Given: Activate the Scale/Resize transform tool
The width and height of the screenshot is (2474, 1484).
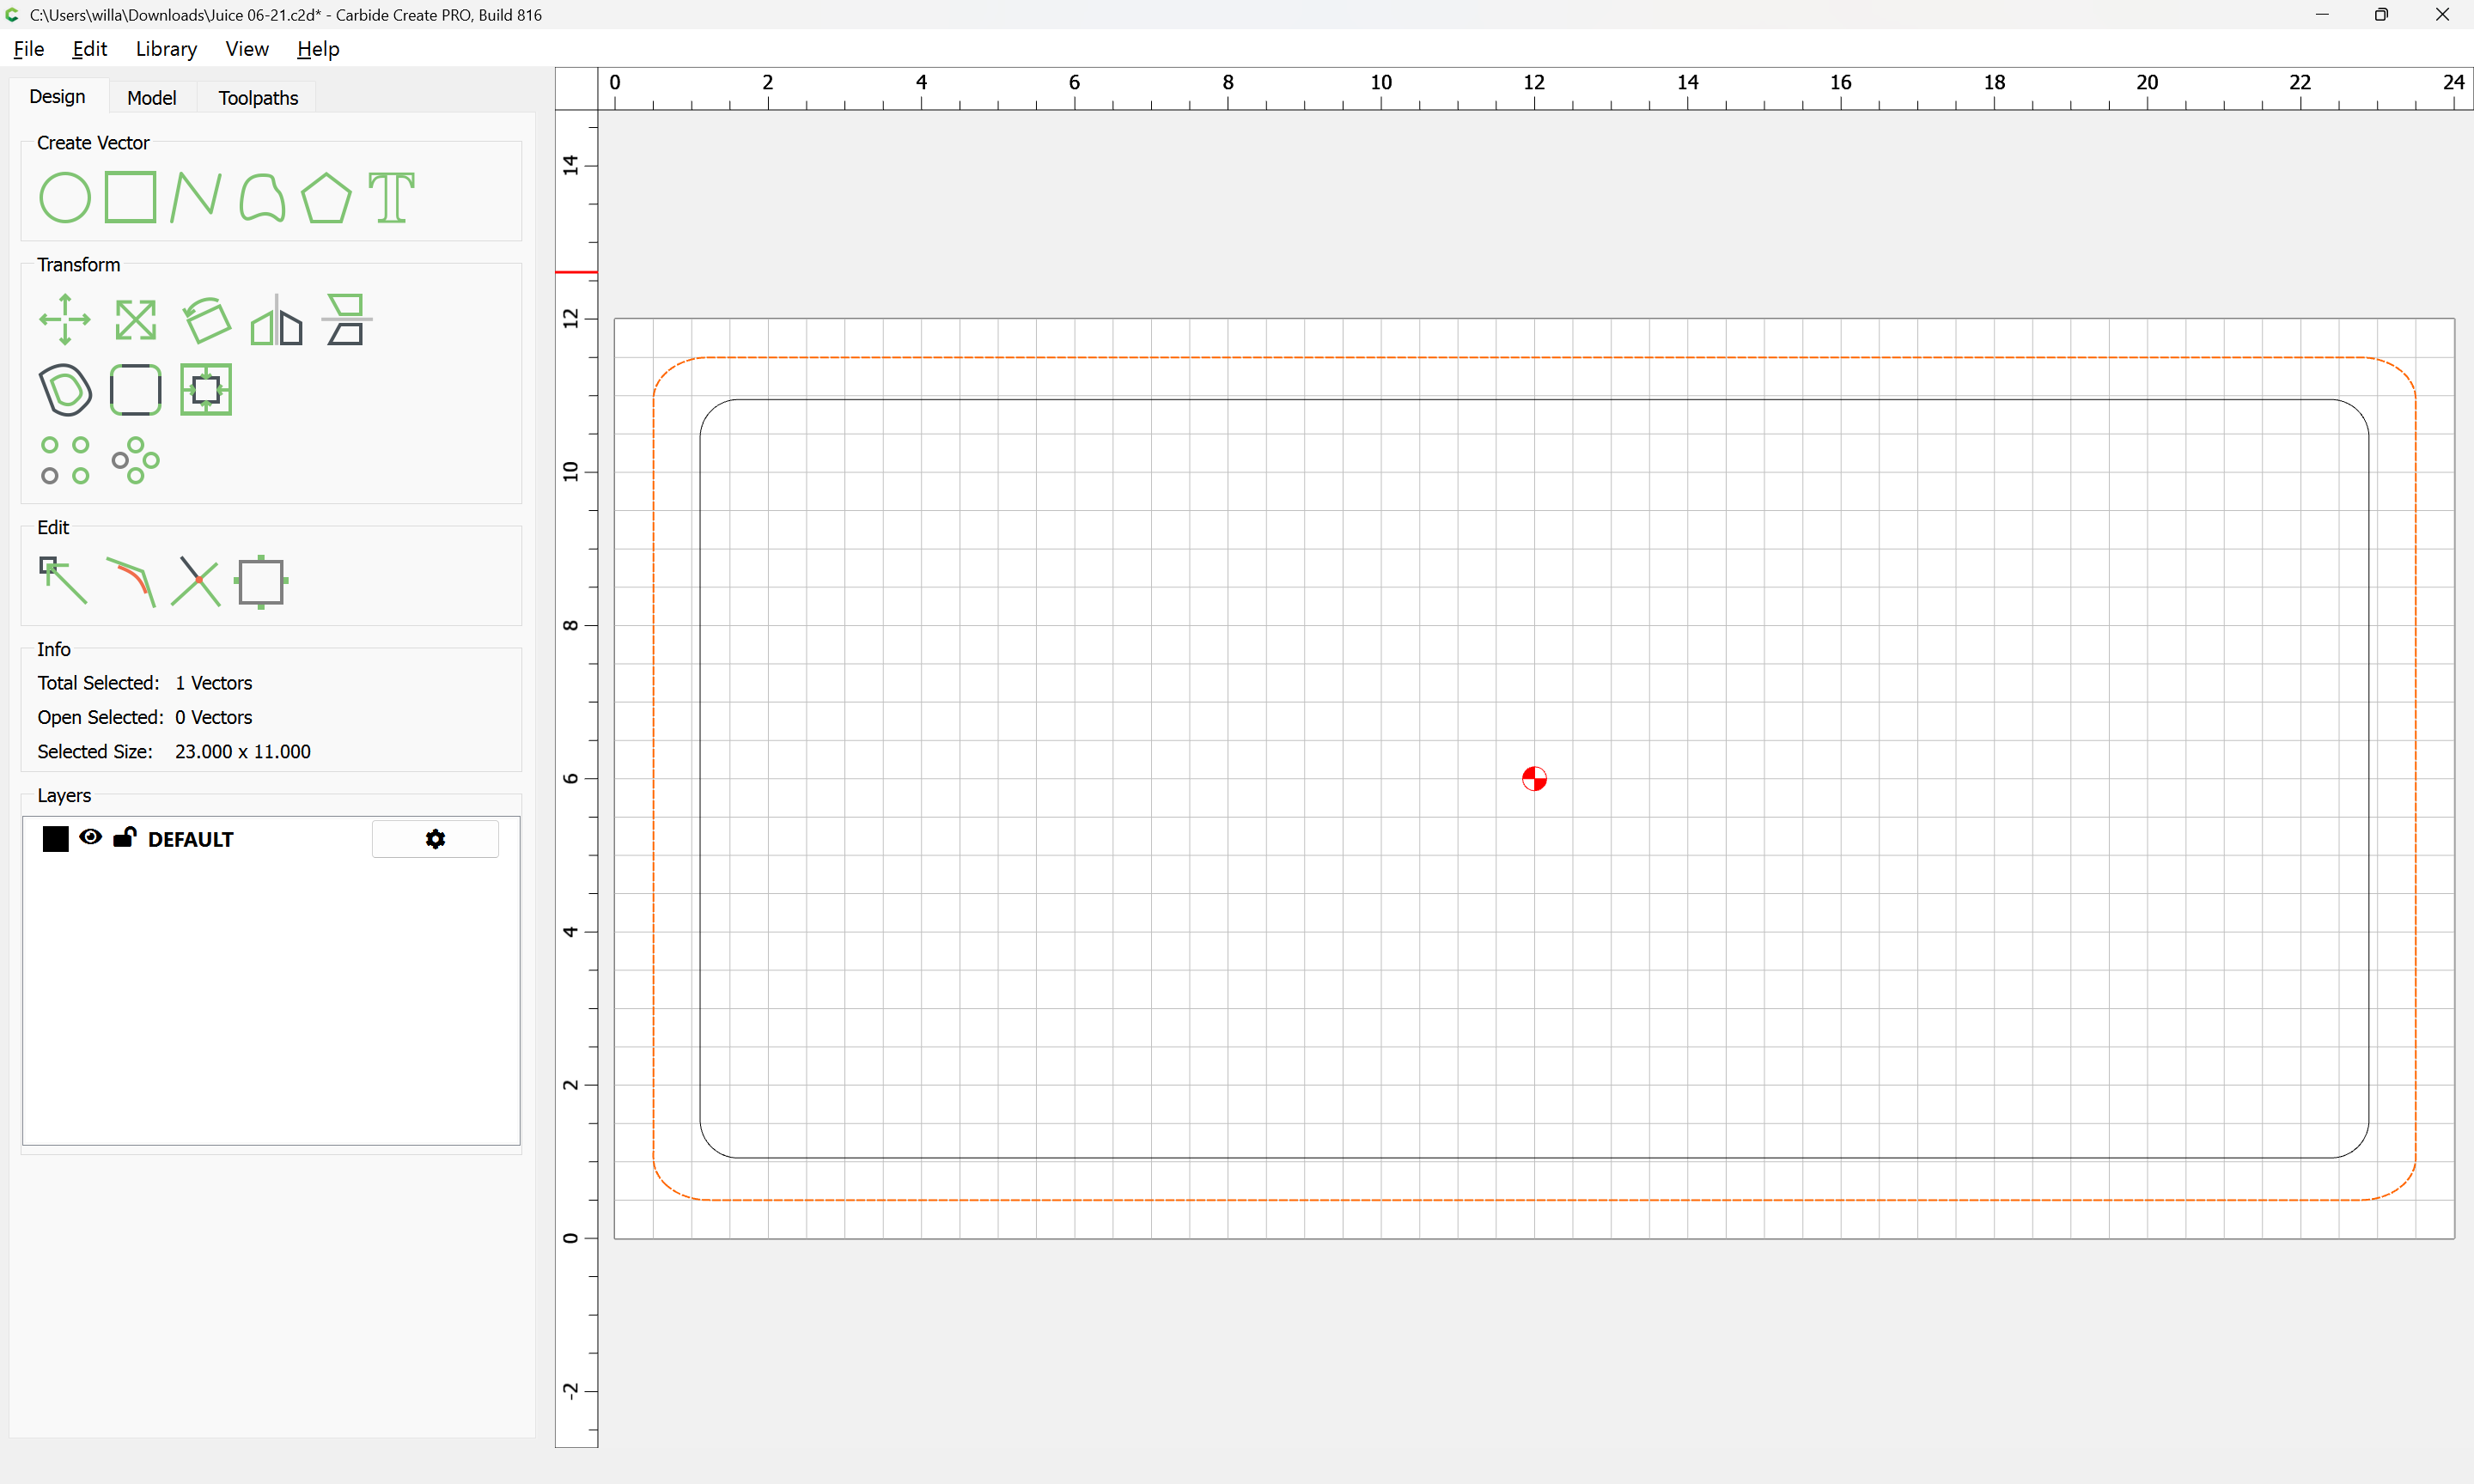Looking at the screenshot, I should (x=135, y=319).
